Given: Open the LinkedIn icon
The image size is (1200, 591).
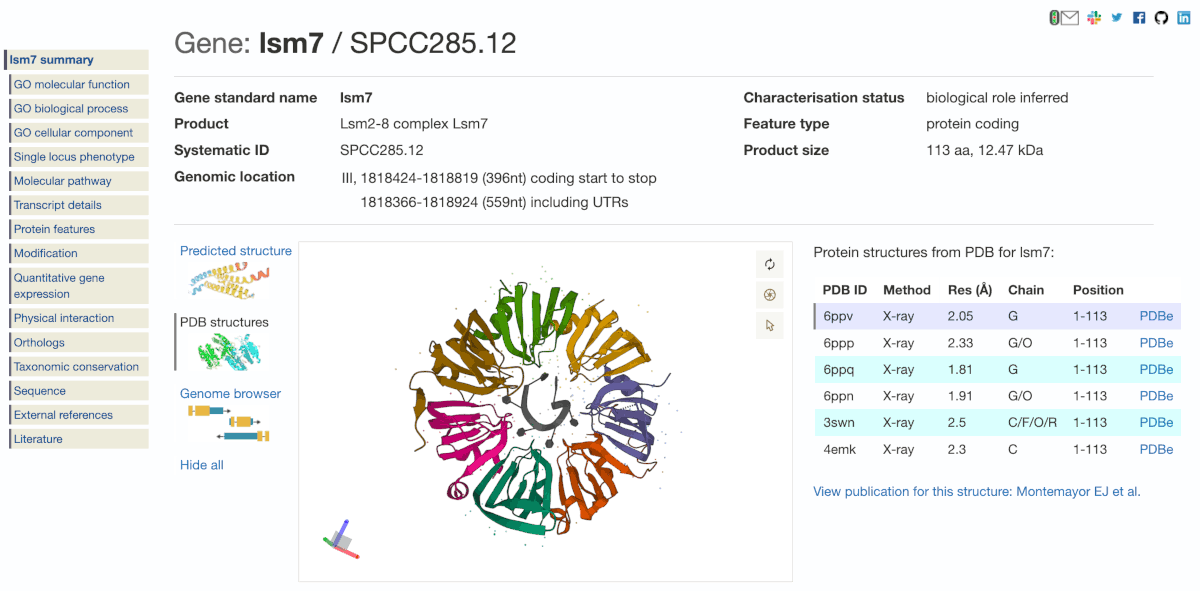Looking at the screenshot, I should tap(1184, 18).
